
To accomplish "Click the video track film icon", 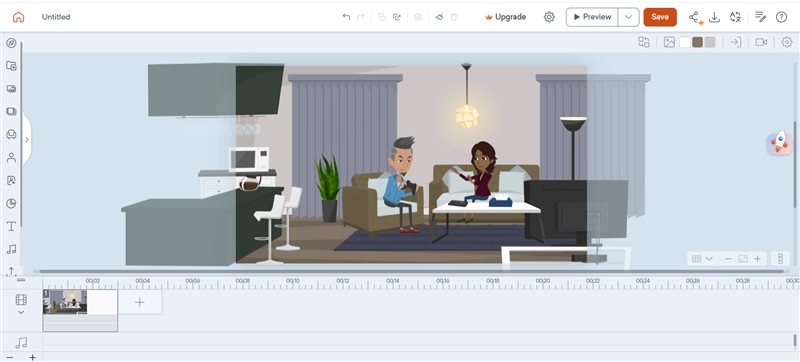I will pos(21,300).
